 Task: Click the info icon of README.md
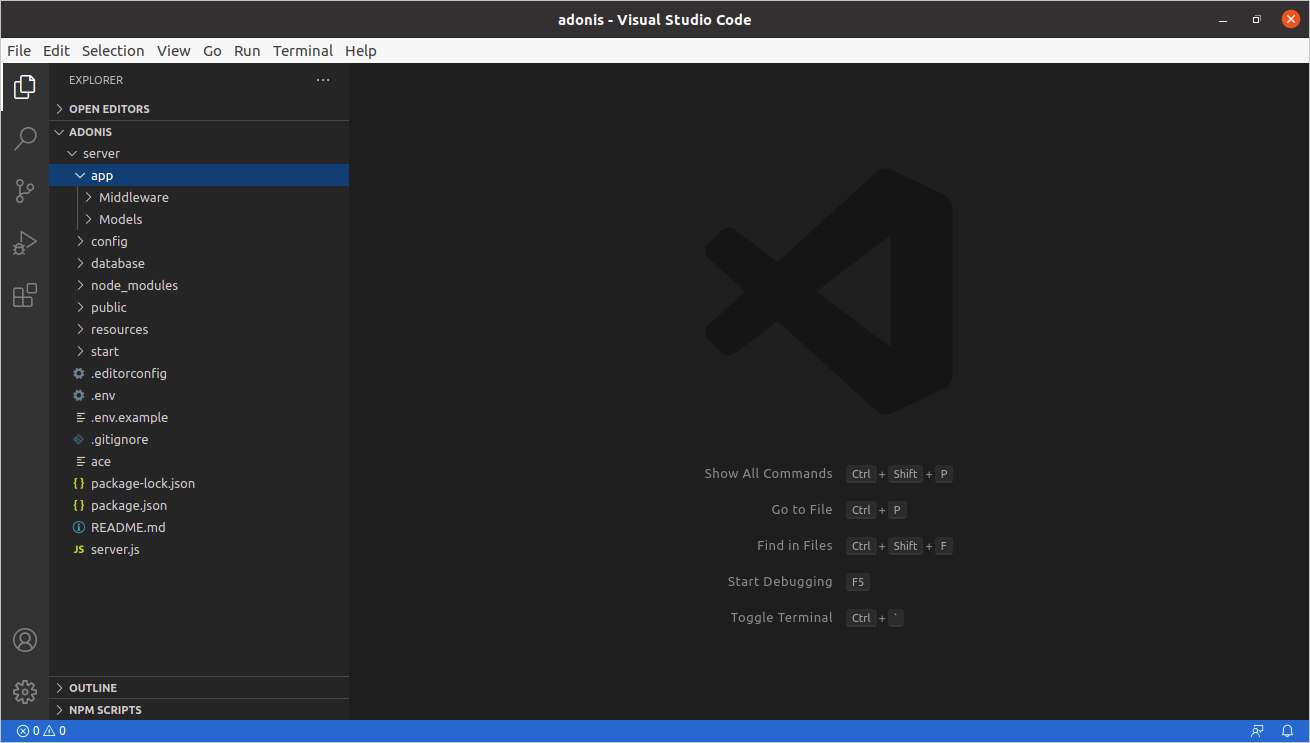pos(79,527)
